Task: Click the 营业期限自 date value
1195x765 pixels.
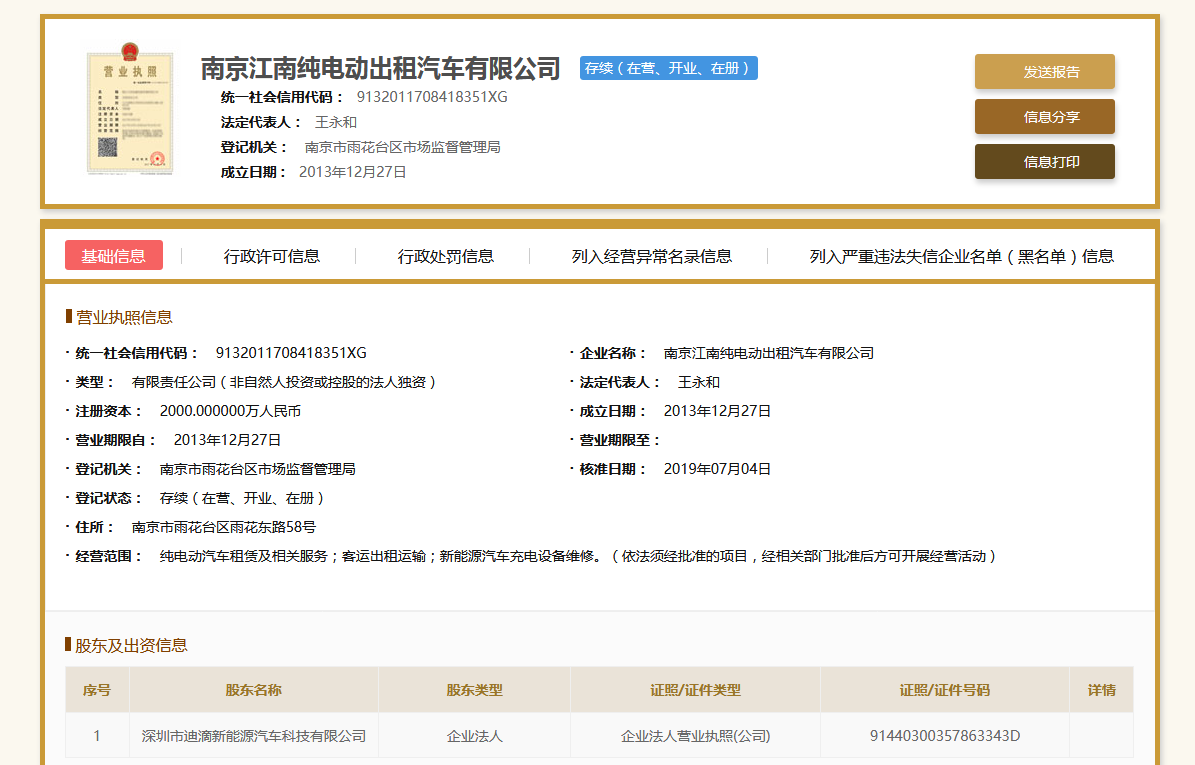Action: [x=227, y=440]
